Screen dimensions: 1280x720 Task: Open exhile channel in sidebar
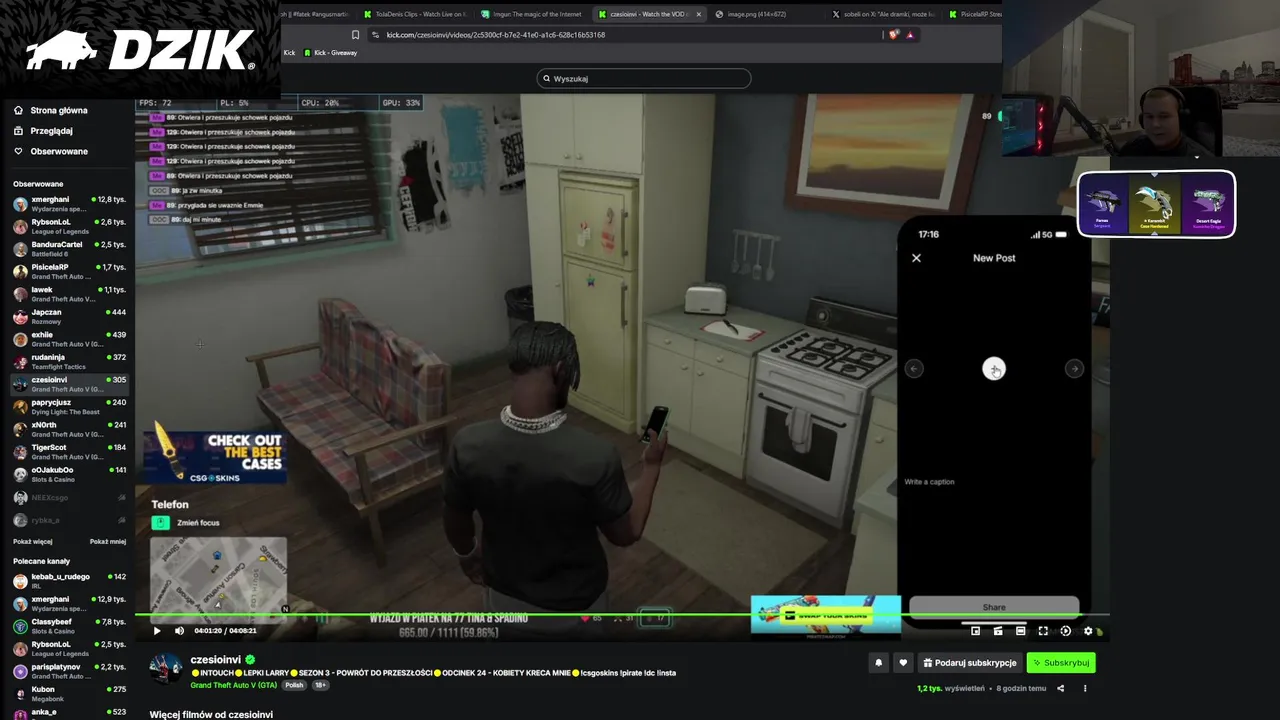tap(70, 339)
